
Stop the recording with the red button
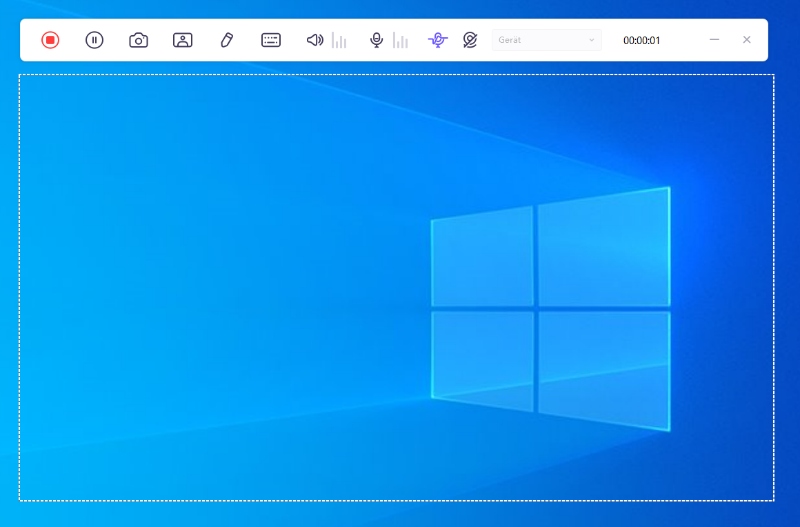(50, 40)
